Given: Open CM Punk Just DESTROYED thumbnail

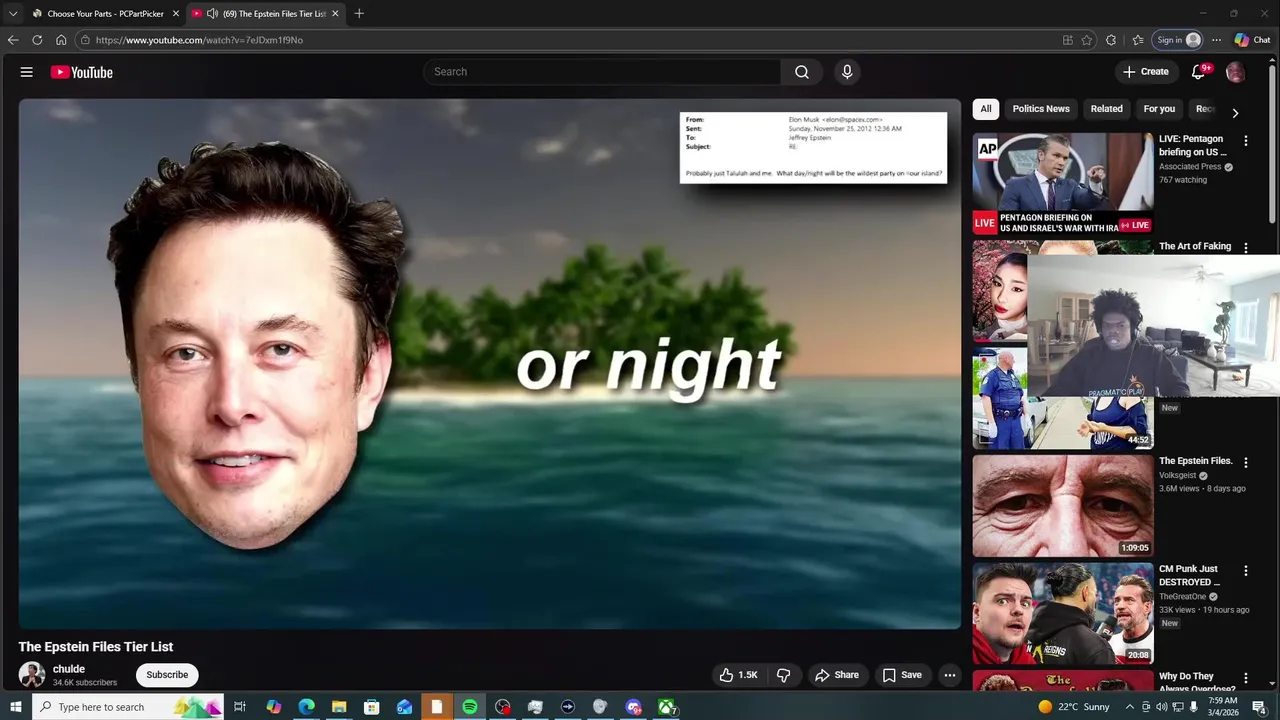Looking at the screenshot, I should point(1063,613).
